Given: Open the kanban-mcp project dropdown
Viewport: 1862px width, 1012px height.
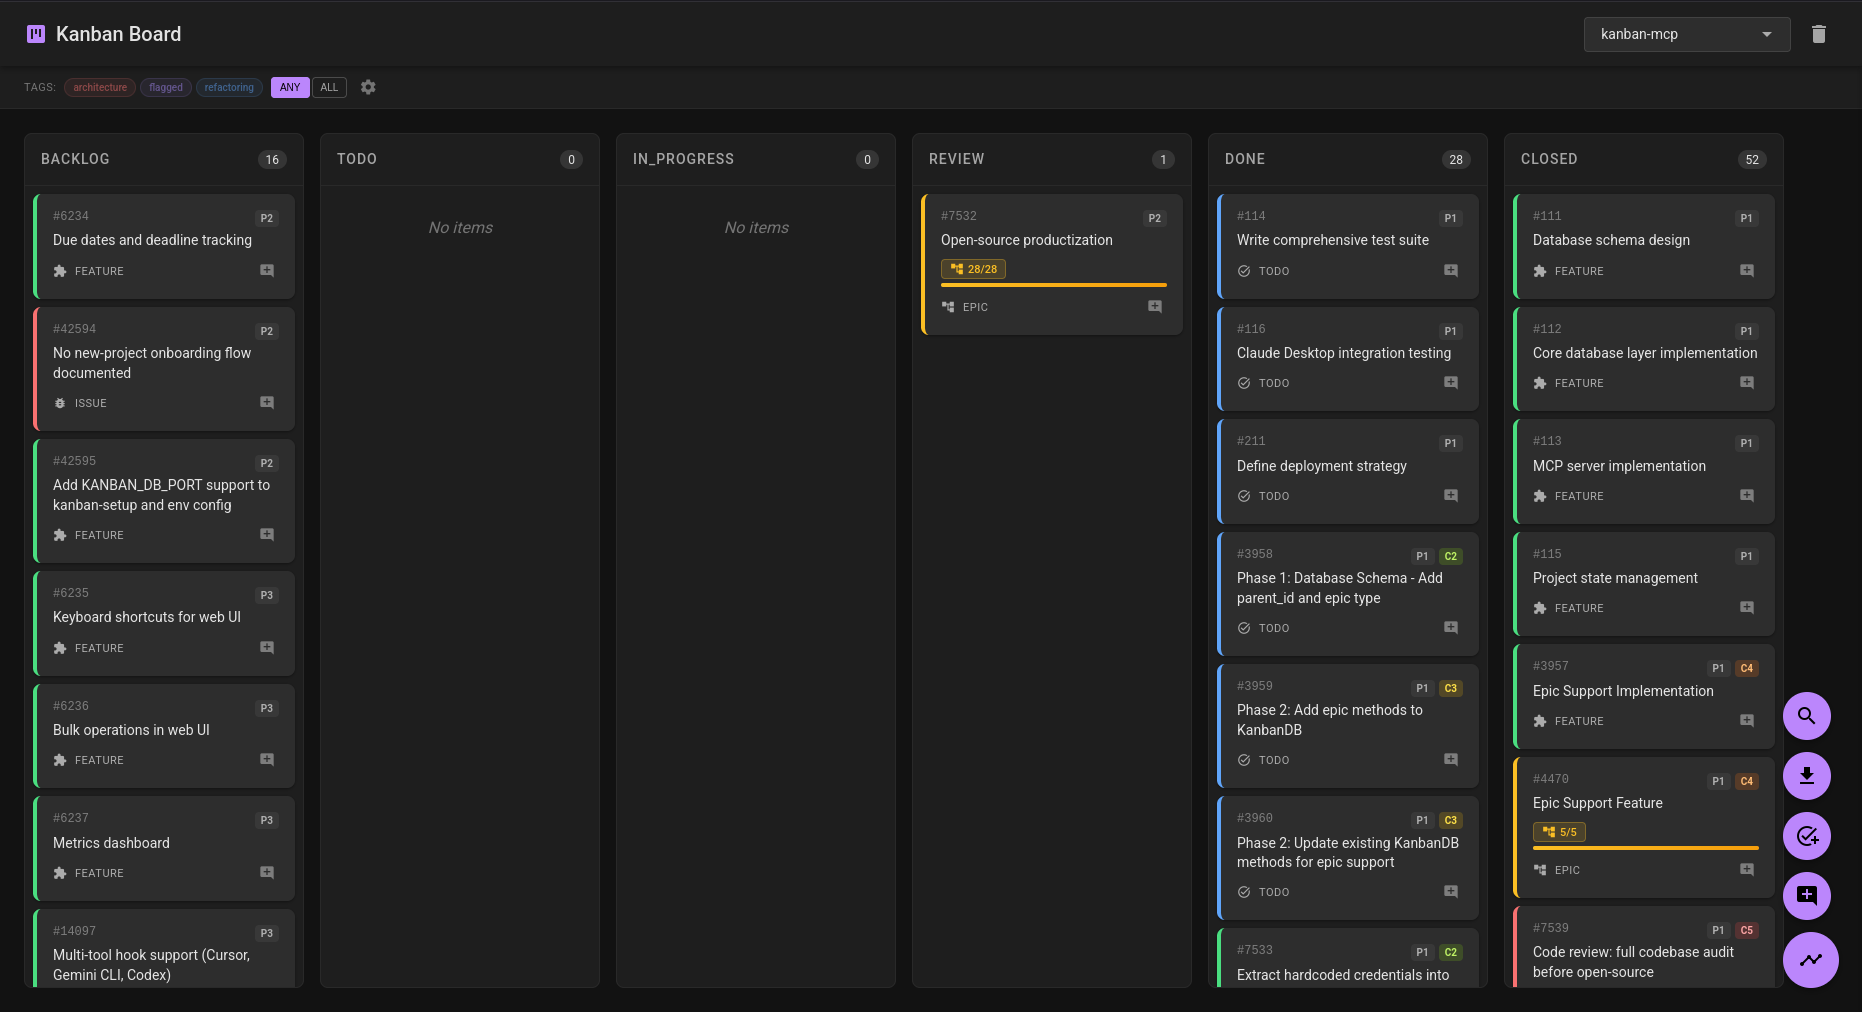Looking at the screenshot, I should (x=1686, y=33).
